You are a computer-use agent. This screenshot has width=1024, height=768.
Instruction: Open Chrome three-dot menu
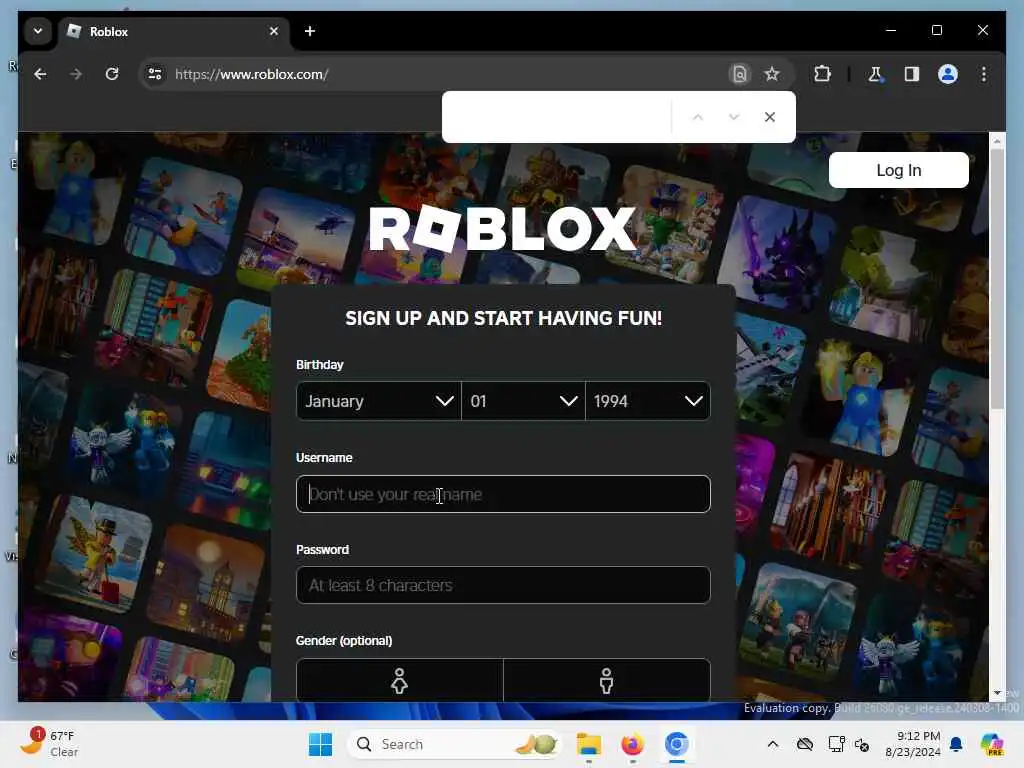[x=984, y=74]
